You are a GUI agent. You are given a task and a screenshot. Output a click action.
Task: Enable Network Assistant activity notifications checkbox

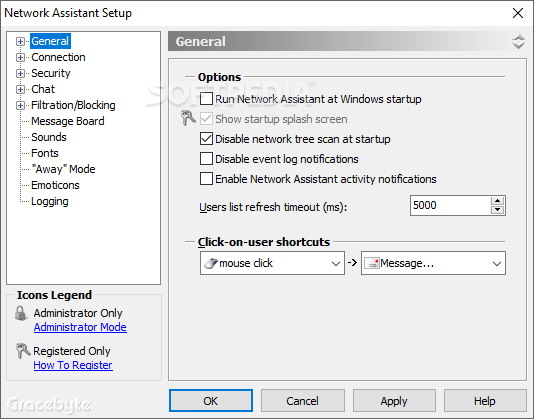tap(206, 179)
